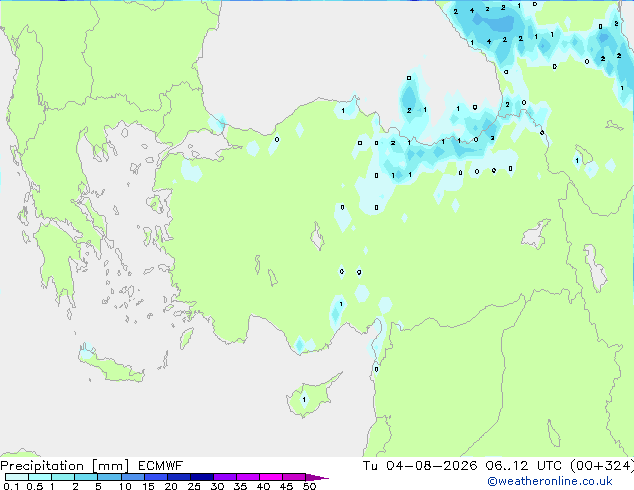
Task: Select the 30–35 mm purple swatch
Action: (224, 477)
